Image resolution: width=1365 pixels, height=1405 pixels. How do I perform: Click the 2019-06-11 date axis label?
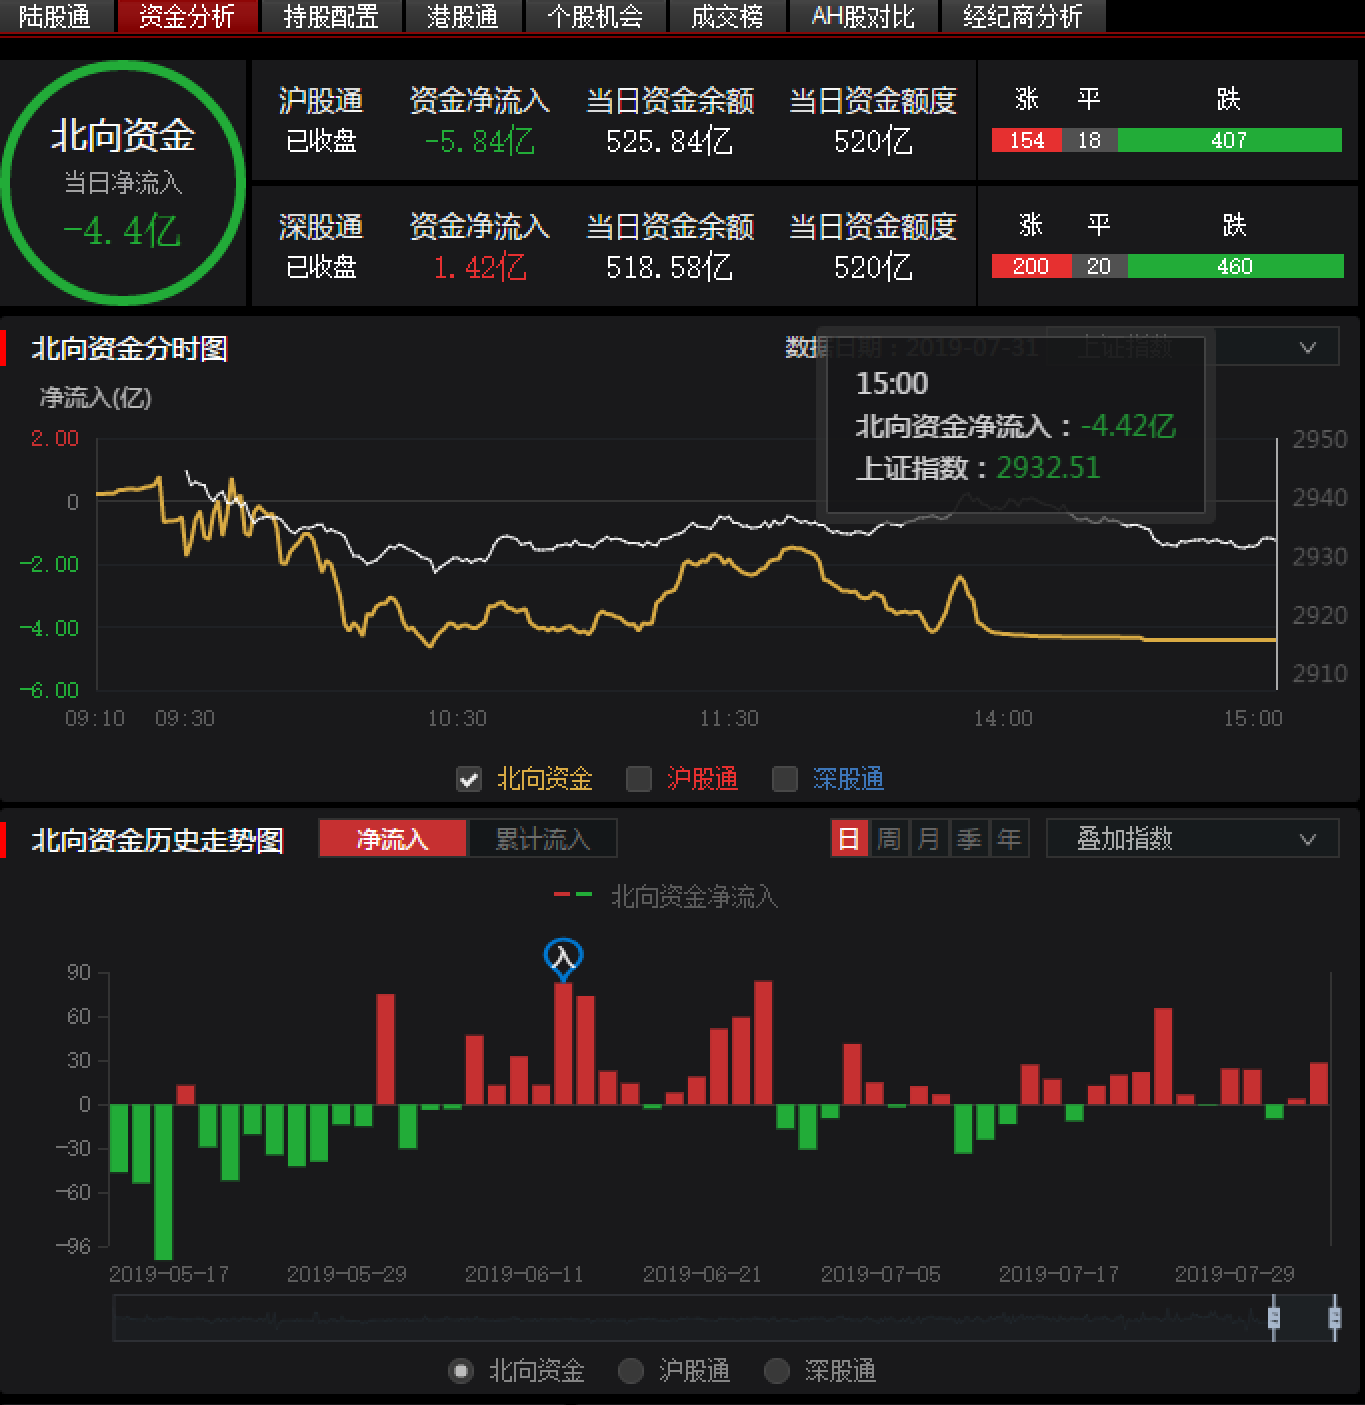(x=524, y=1274)
